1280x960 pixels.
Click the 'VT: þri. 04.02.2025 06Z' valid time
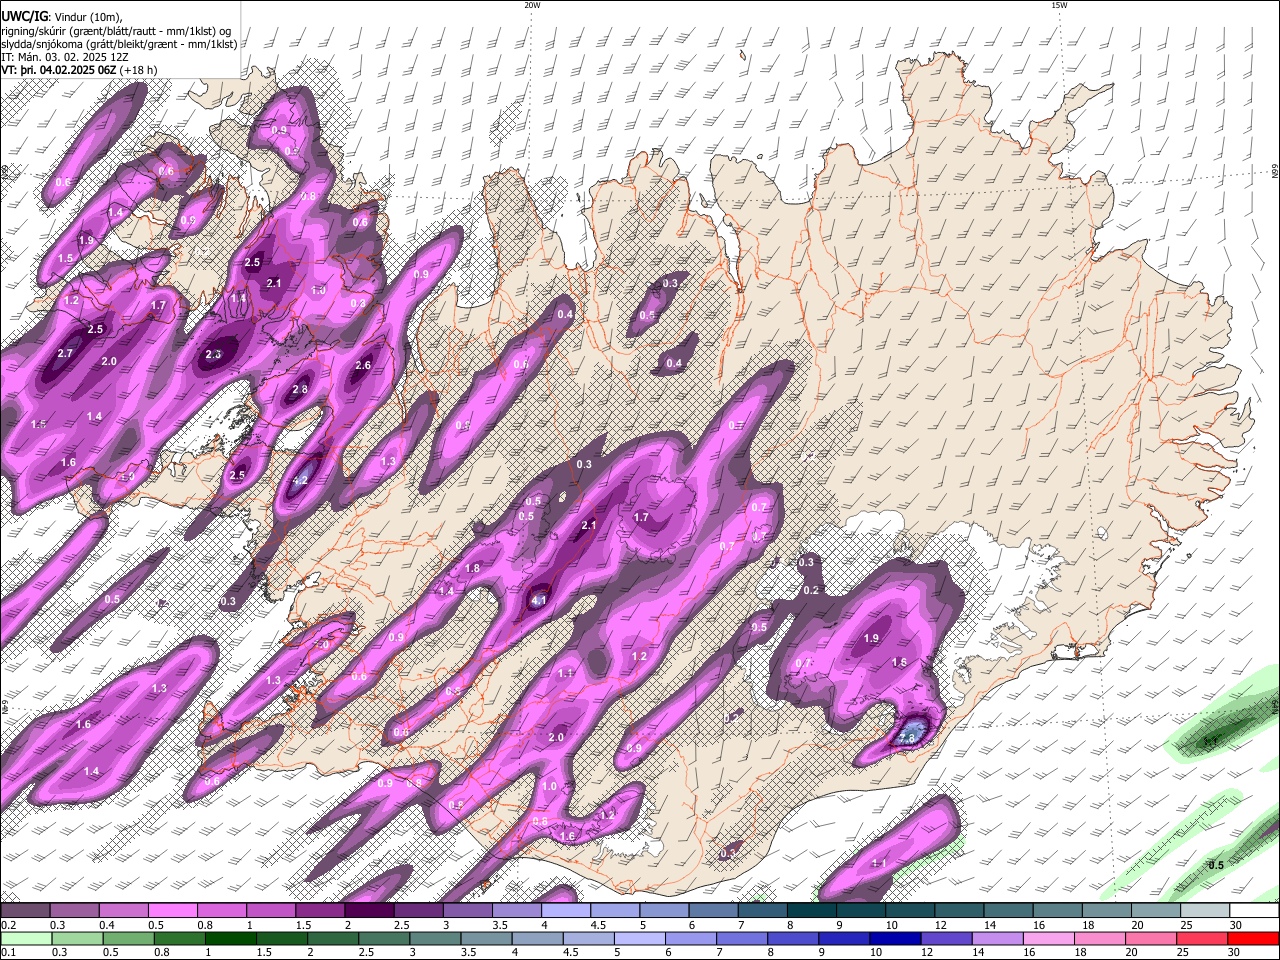60,70
